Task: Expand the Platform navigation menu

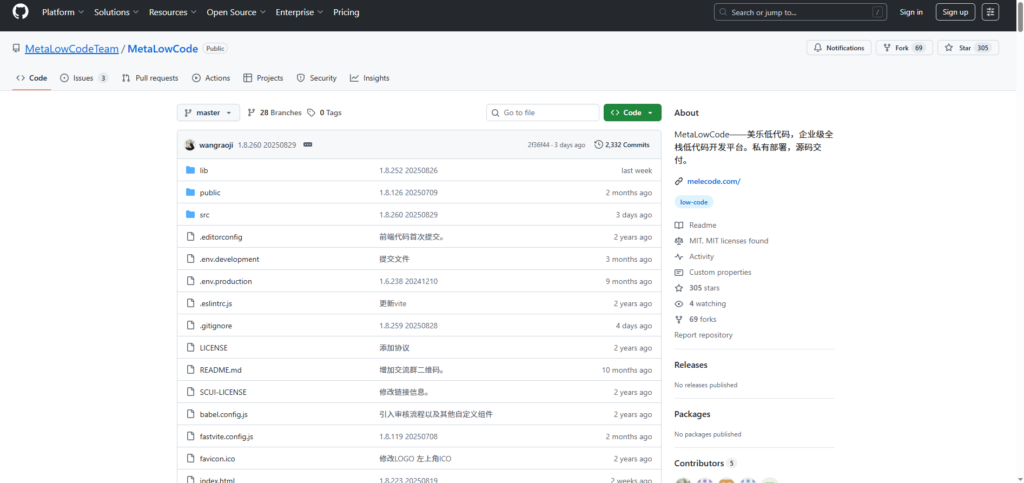Action: pos(62,12)
